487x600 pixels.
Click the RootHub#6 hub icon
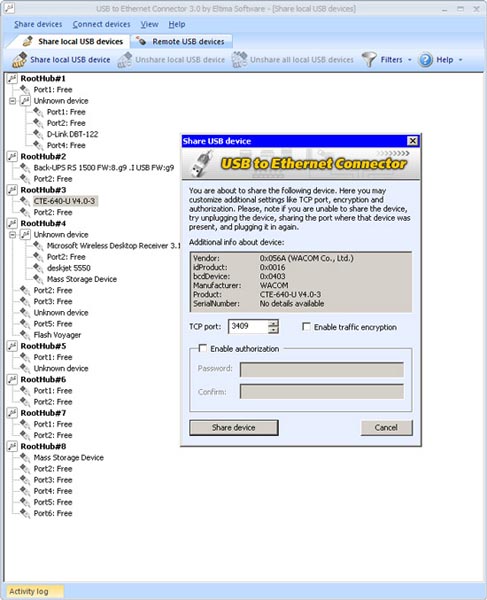[12, 379]
